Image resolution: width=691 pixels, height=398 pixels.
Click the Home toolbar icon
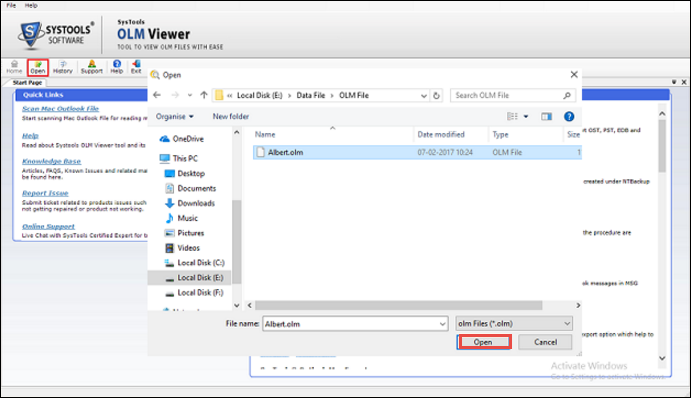[14, 67]
